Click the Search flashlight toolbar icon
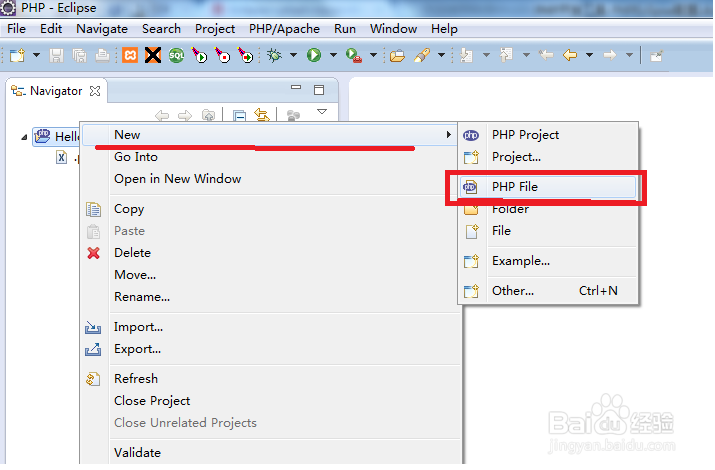 (422, 56)
